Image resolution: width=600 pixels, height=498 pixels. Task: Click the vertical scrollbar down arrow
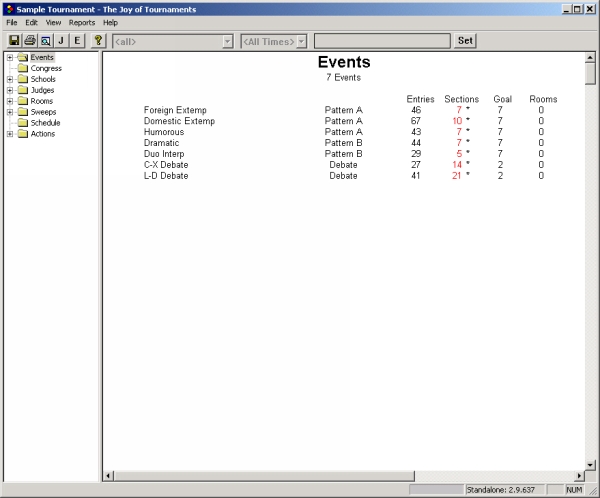click(x=590, y=463)
